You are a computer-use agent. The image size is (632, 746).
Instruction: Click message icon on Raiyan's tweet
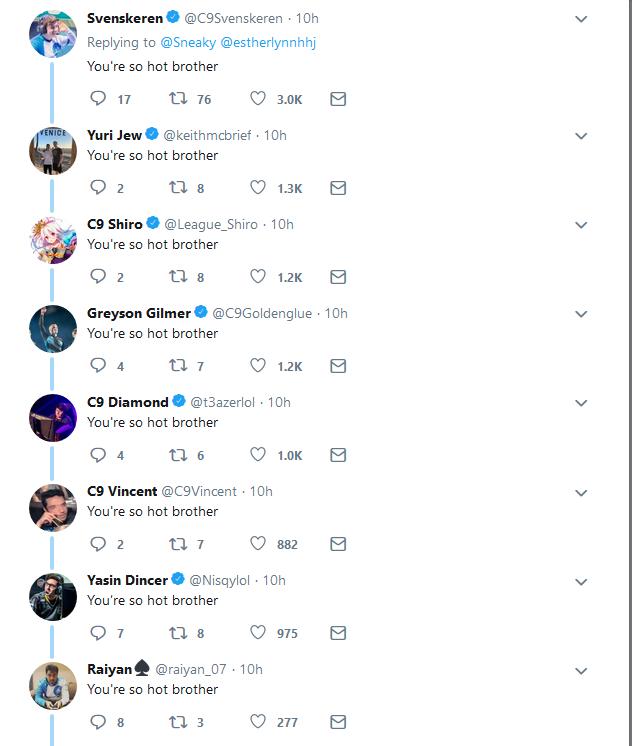point(338,722)
